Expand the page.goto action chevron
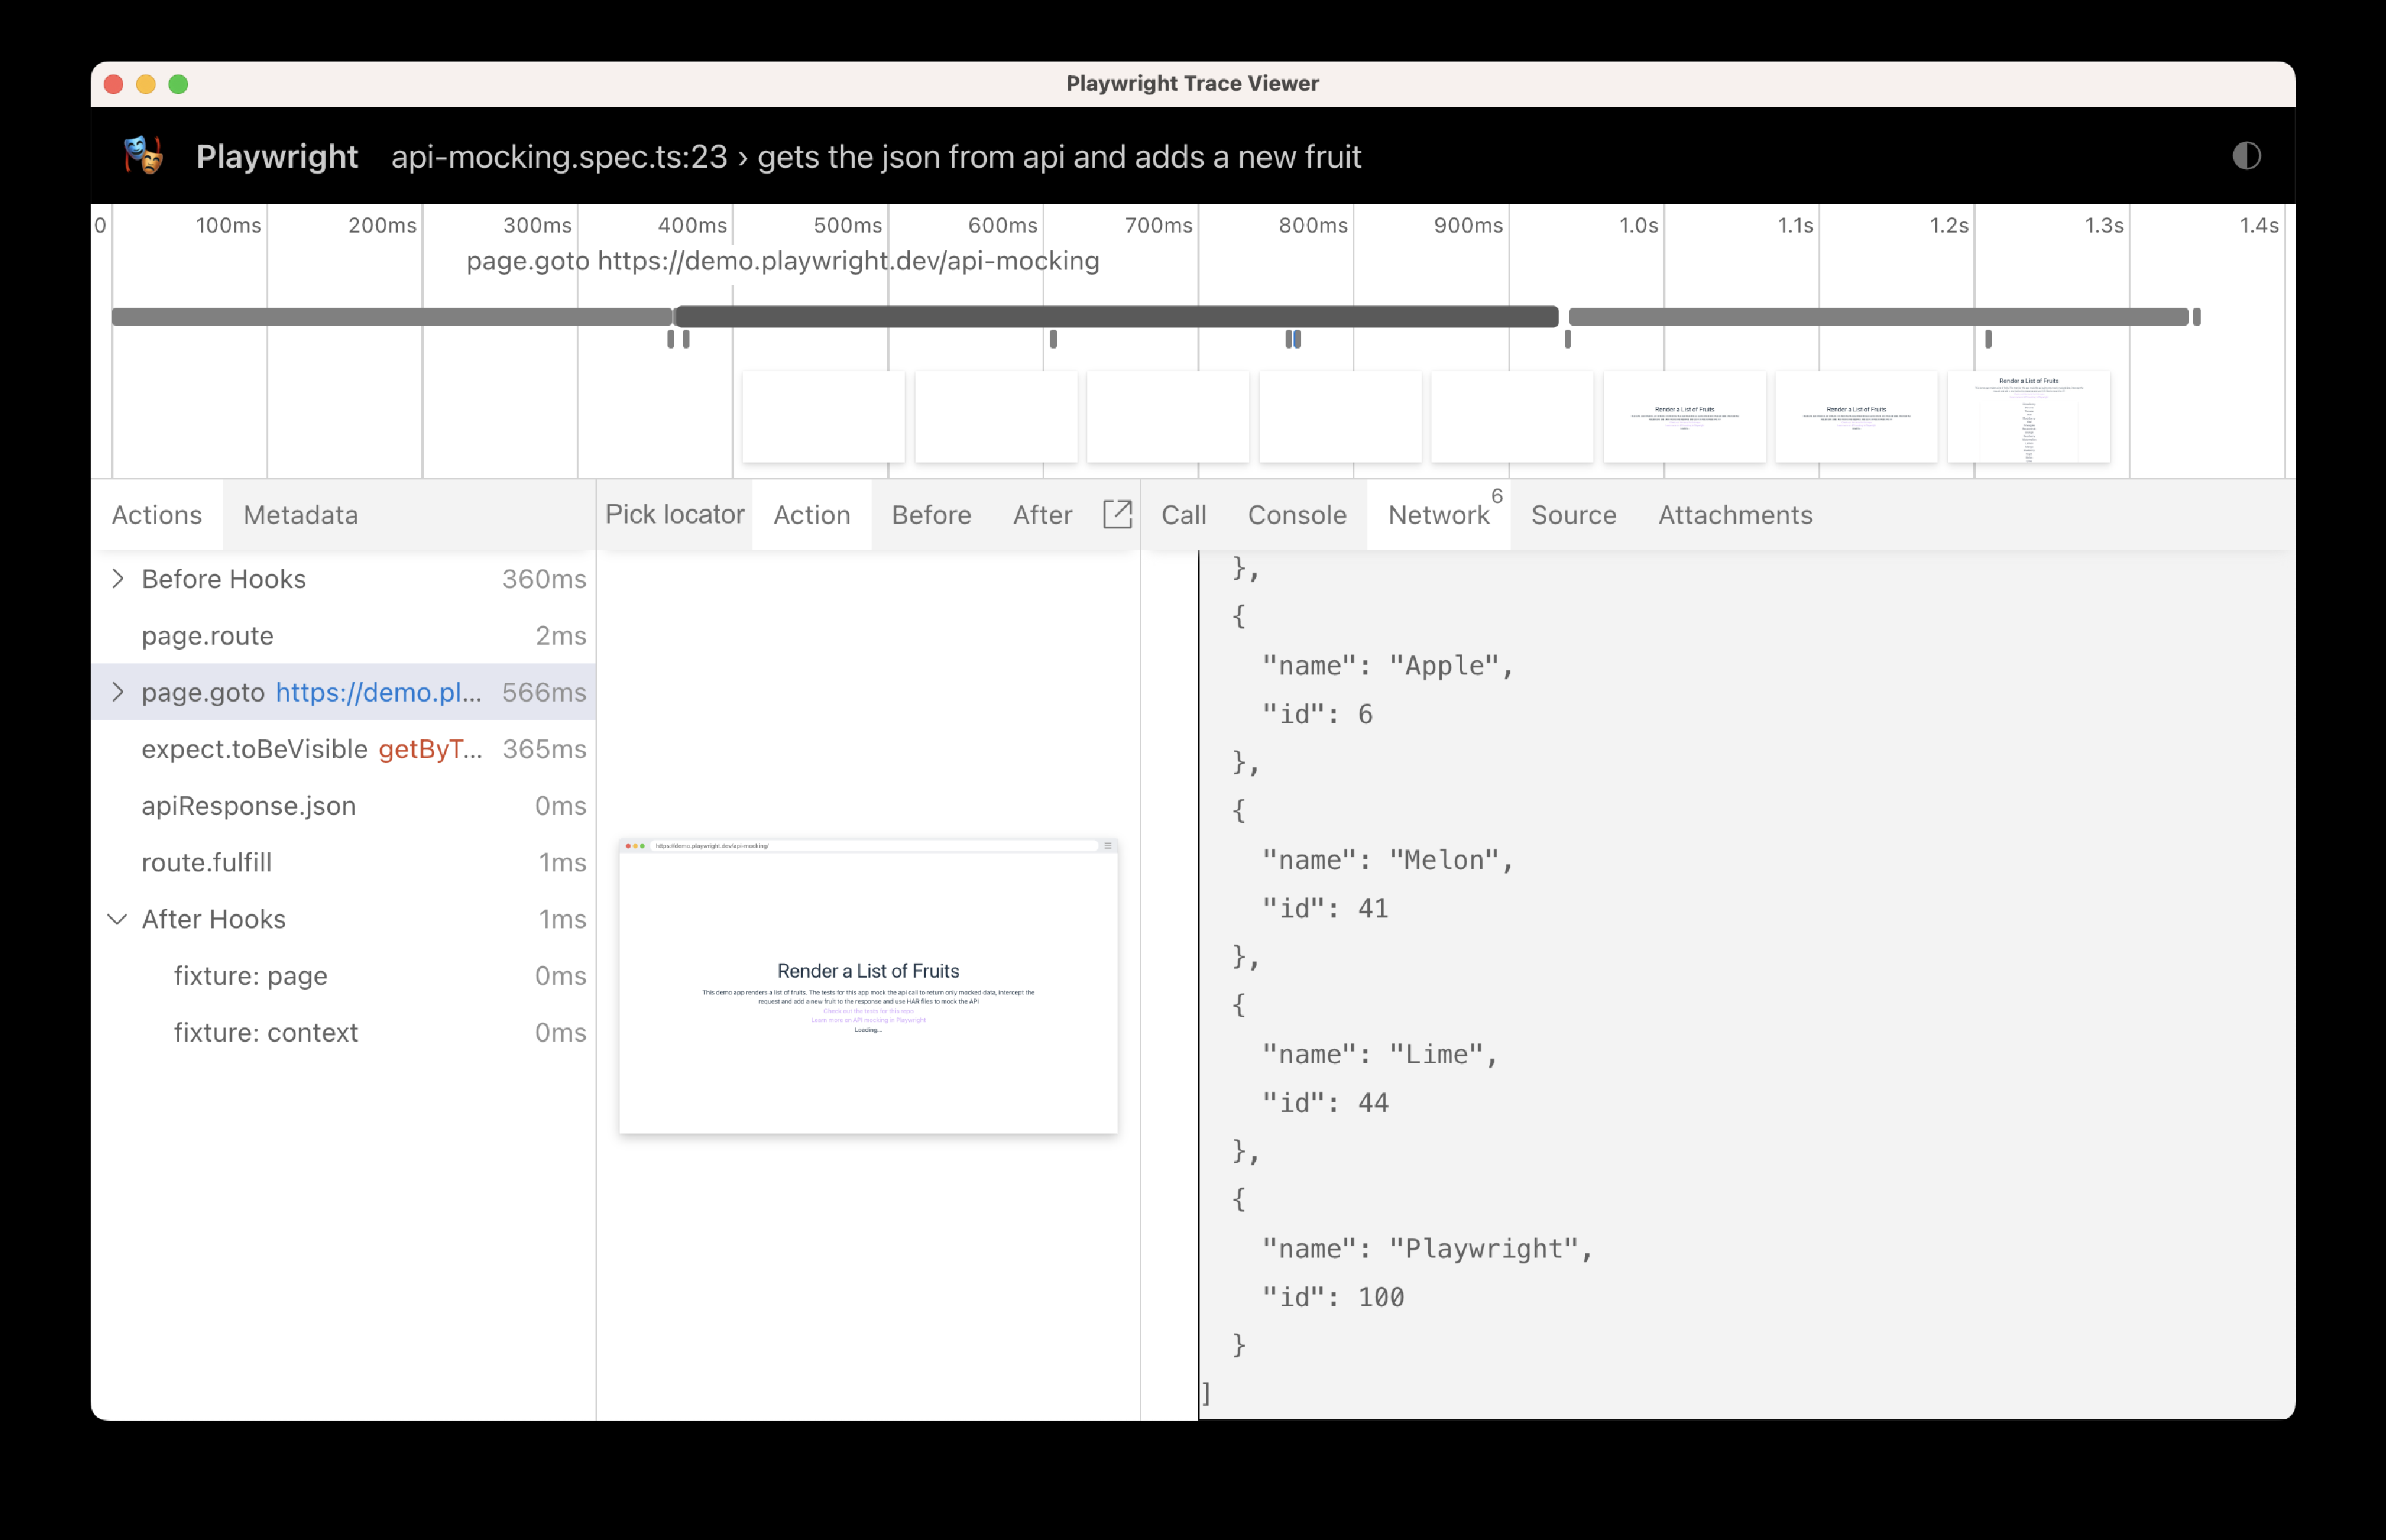 pyautogui.click(x=118, y=692)
